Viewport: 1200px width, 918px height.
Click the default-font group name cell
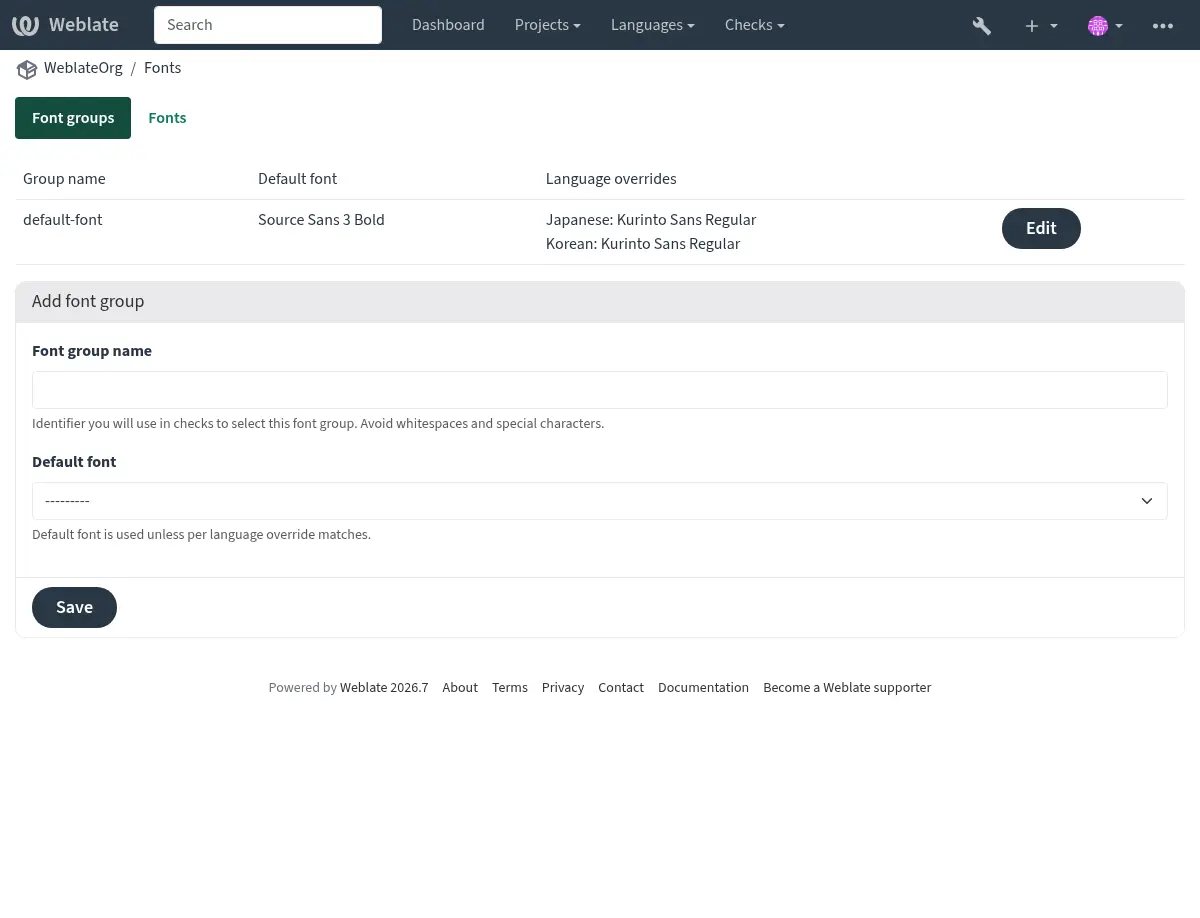coord(63,220)
